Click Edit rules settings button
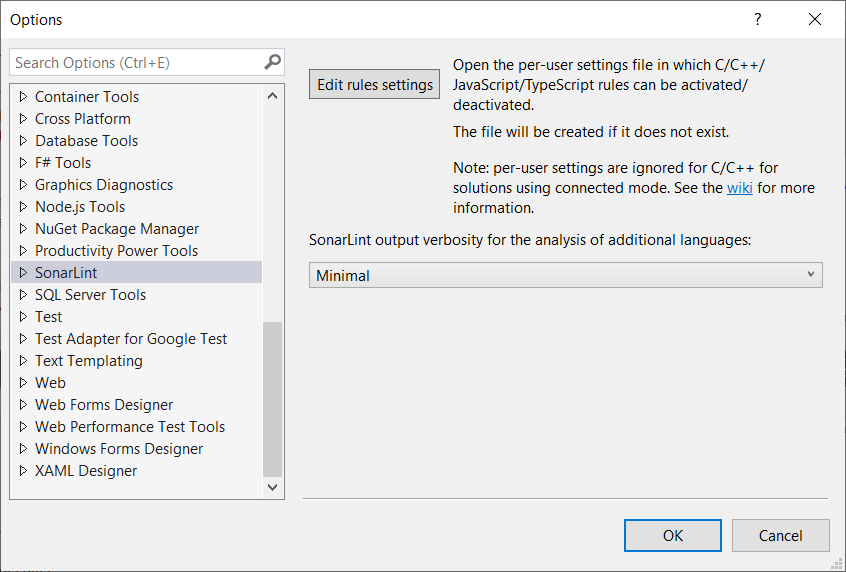Viewport: 846px width, 572px height. tap(374, 84)
